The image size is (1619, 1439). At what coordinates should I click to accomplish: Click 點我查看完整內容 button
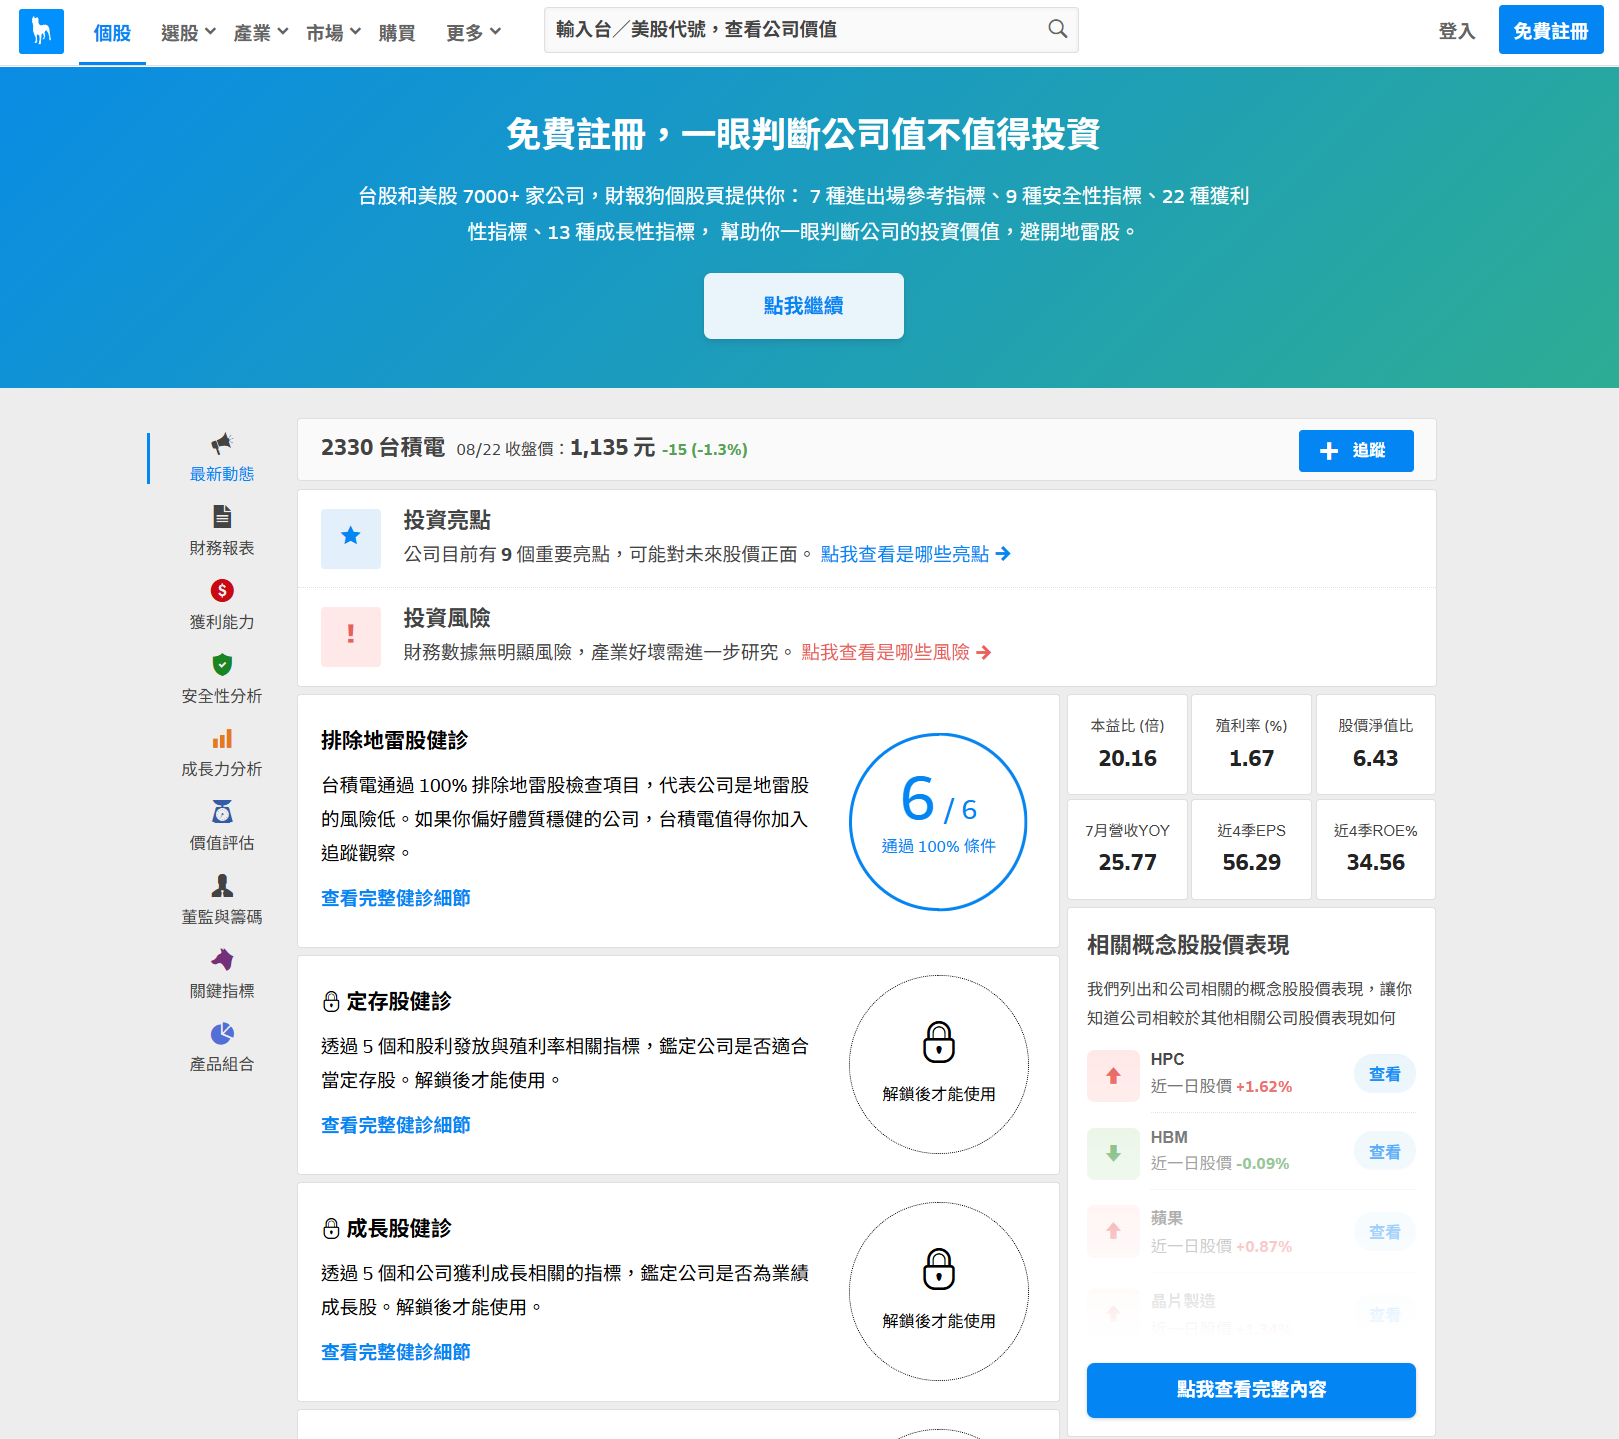pos(1251,1390)
